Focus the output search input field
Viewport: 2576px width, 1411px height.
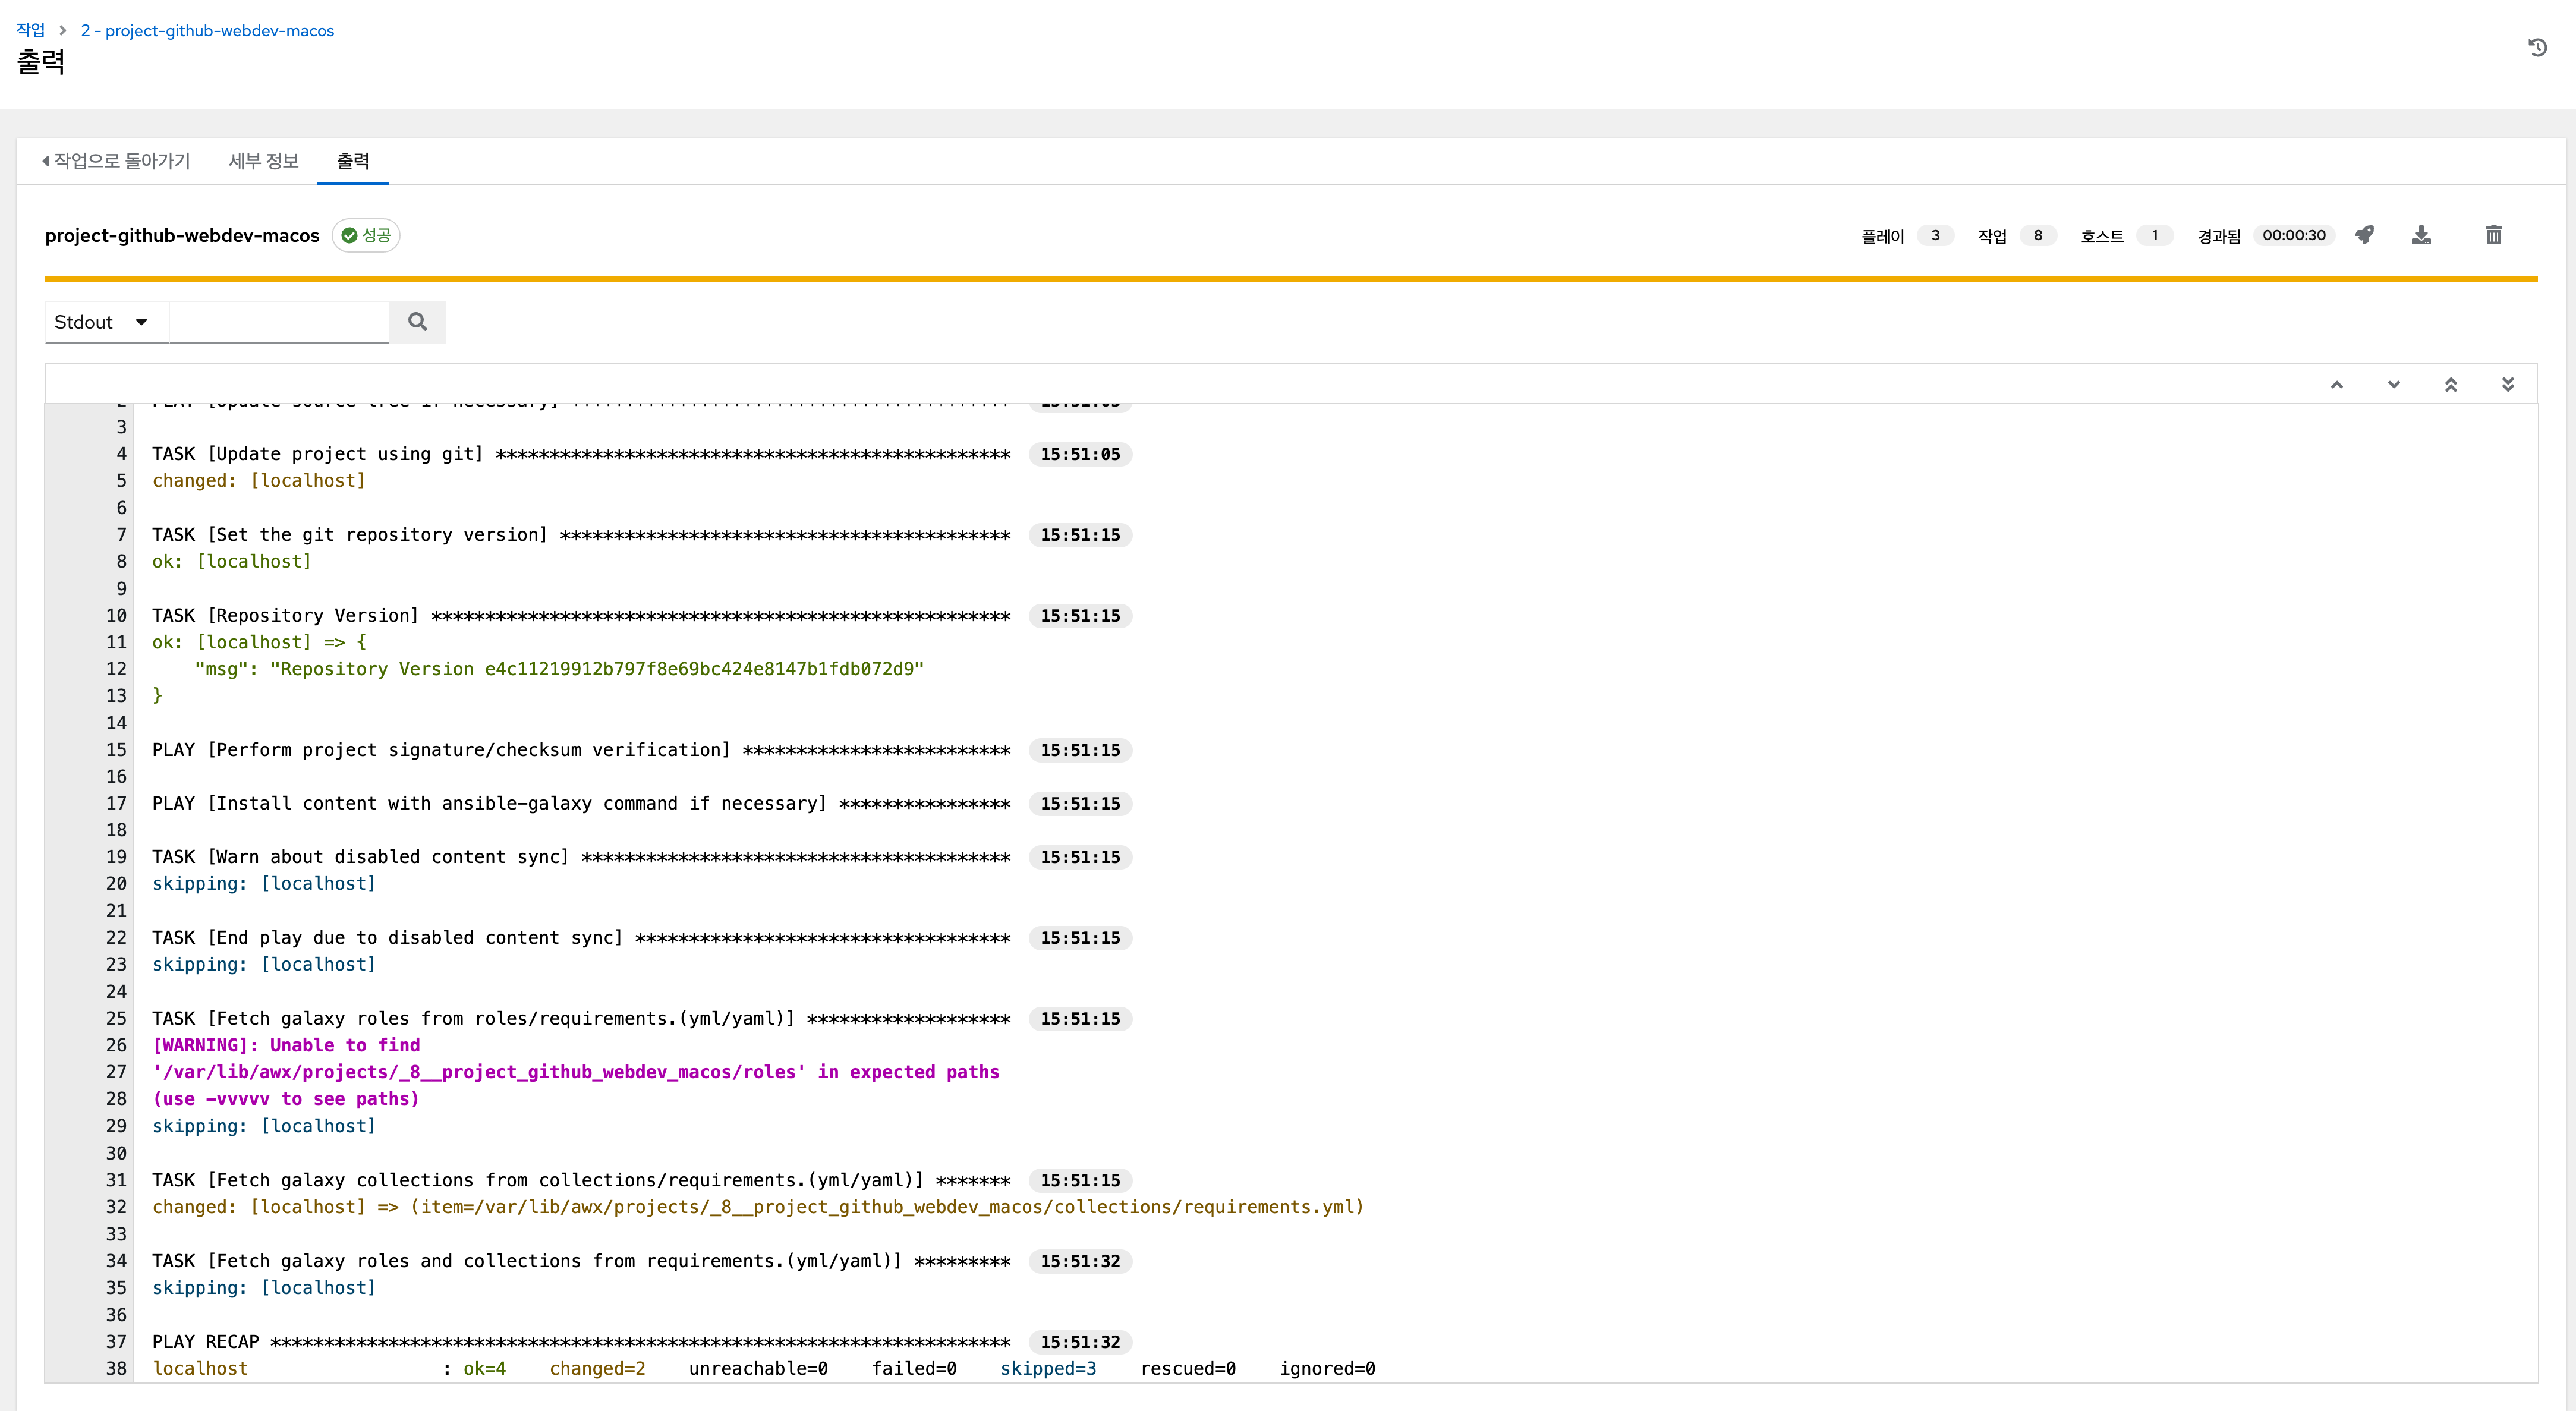279,322
